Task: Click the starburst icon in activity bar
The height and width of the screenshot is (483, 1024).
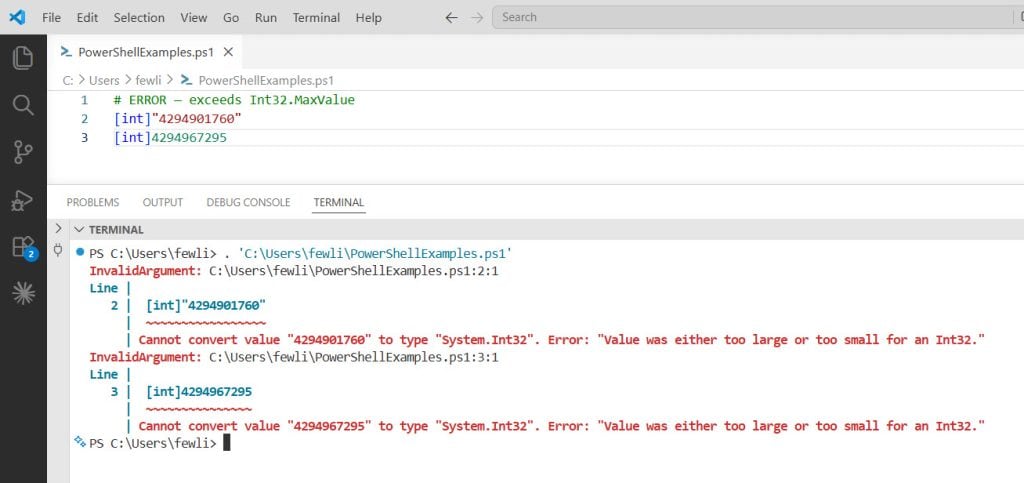Action: (23, 295)
